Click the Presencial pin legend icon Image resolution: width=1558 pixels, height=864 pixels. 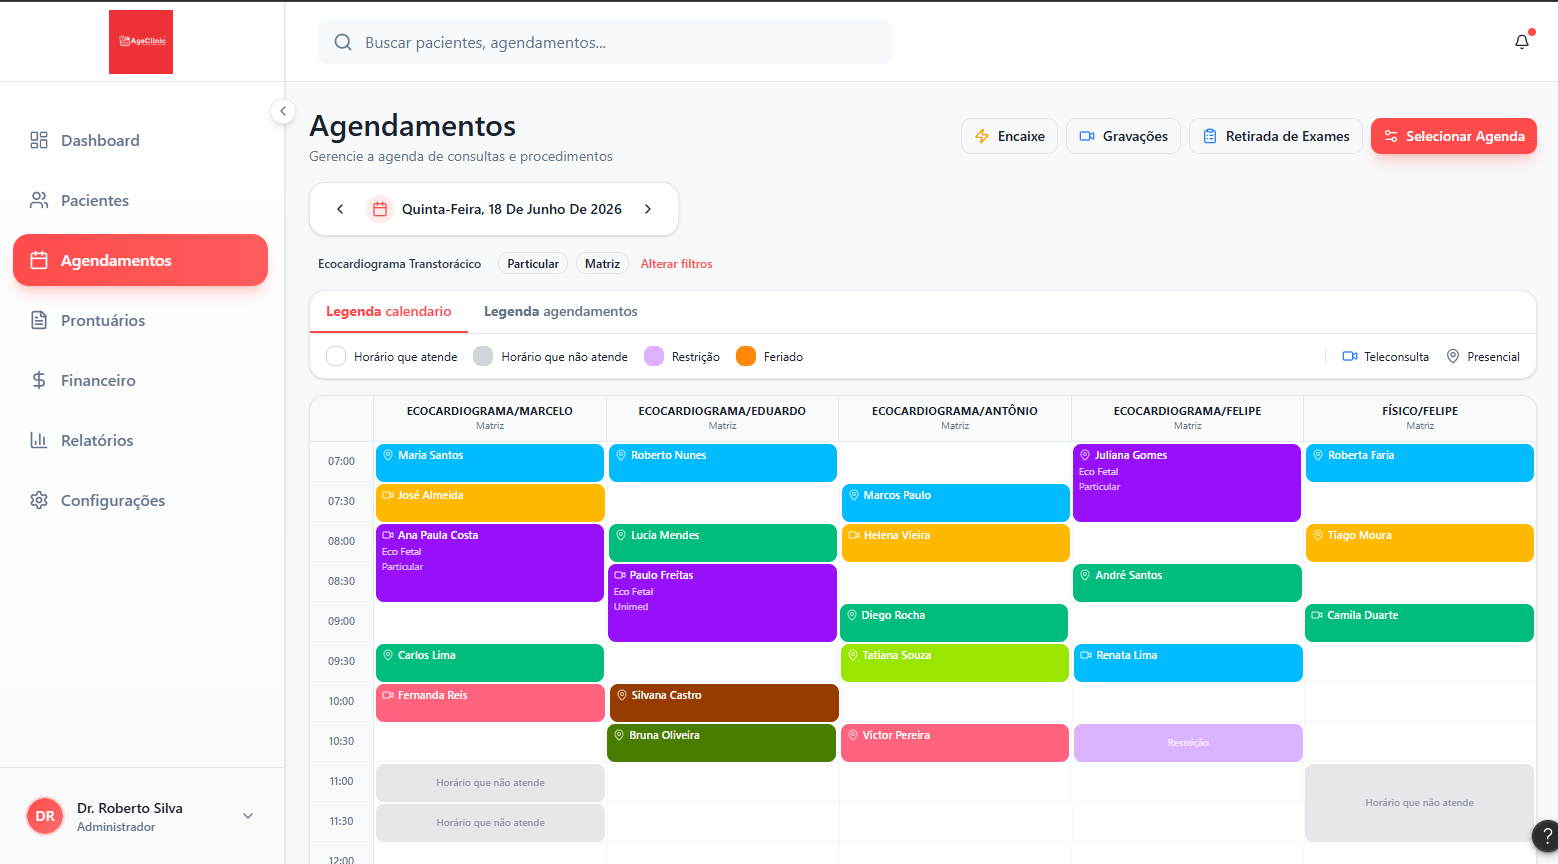click(1453, 356)
